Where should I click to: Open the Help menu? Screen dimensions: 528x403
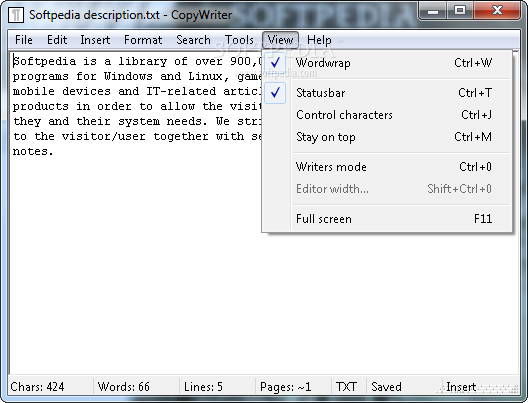319,40
